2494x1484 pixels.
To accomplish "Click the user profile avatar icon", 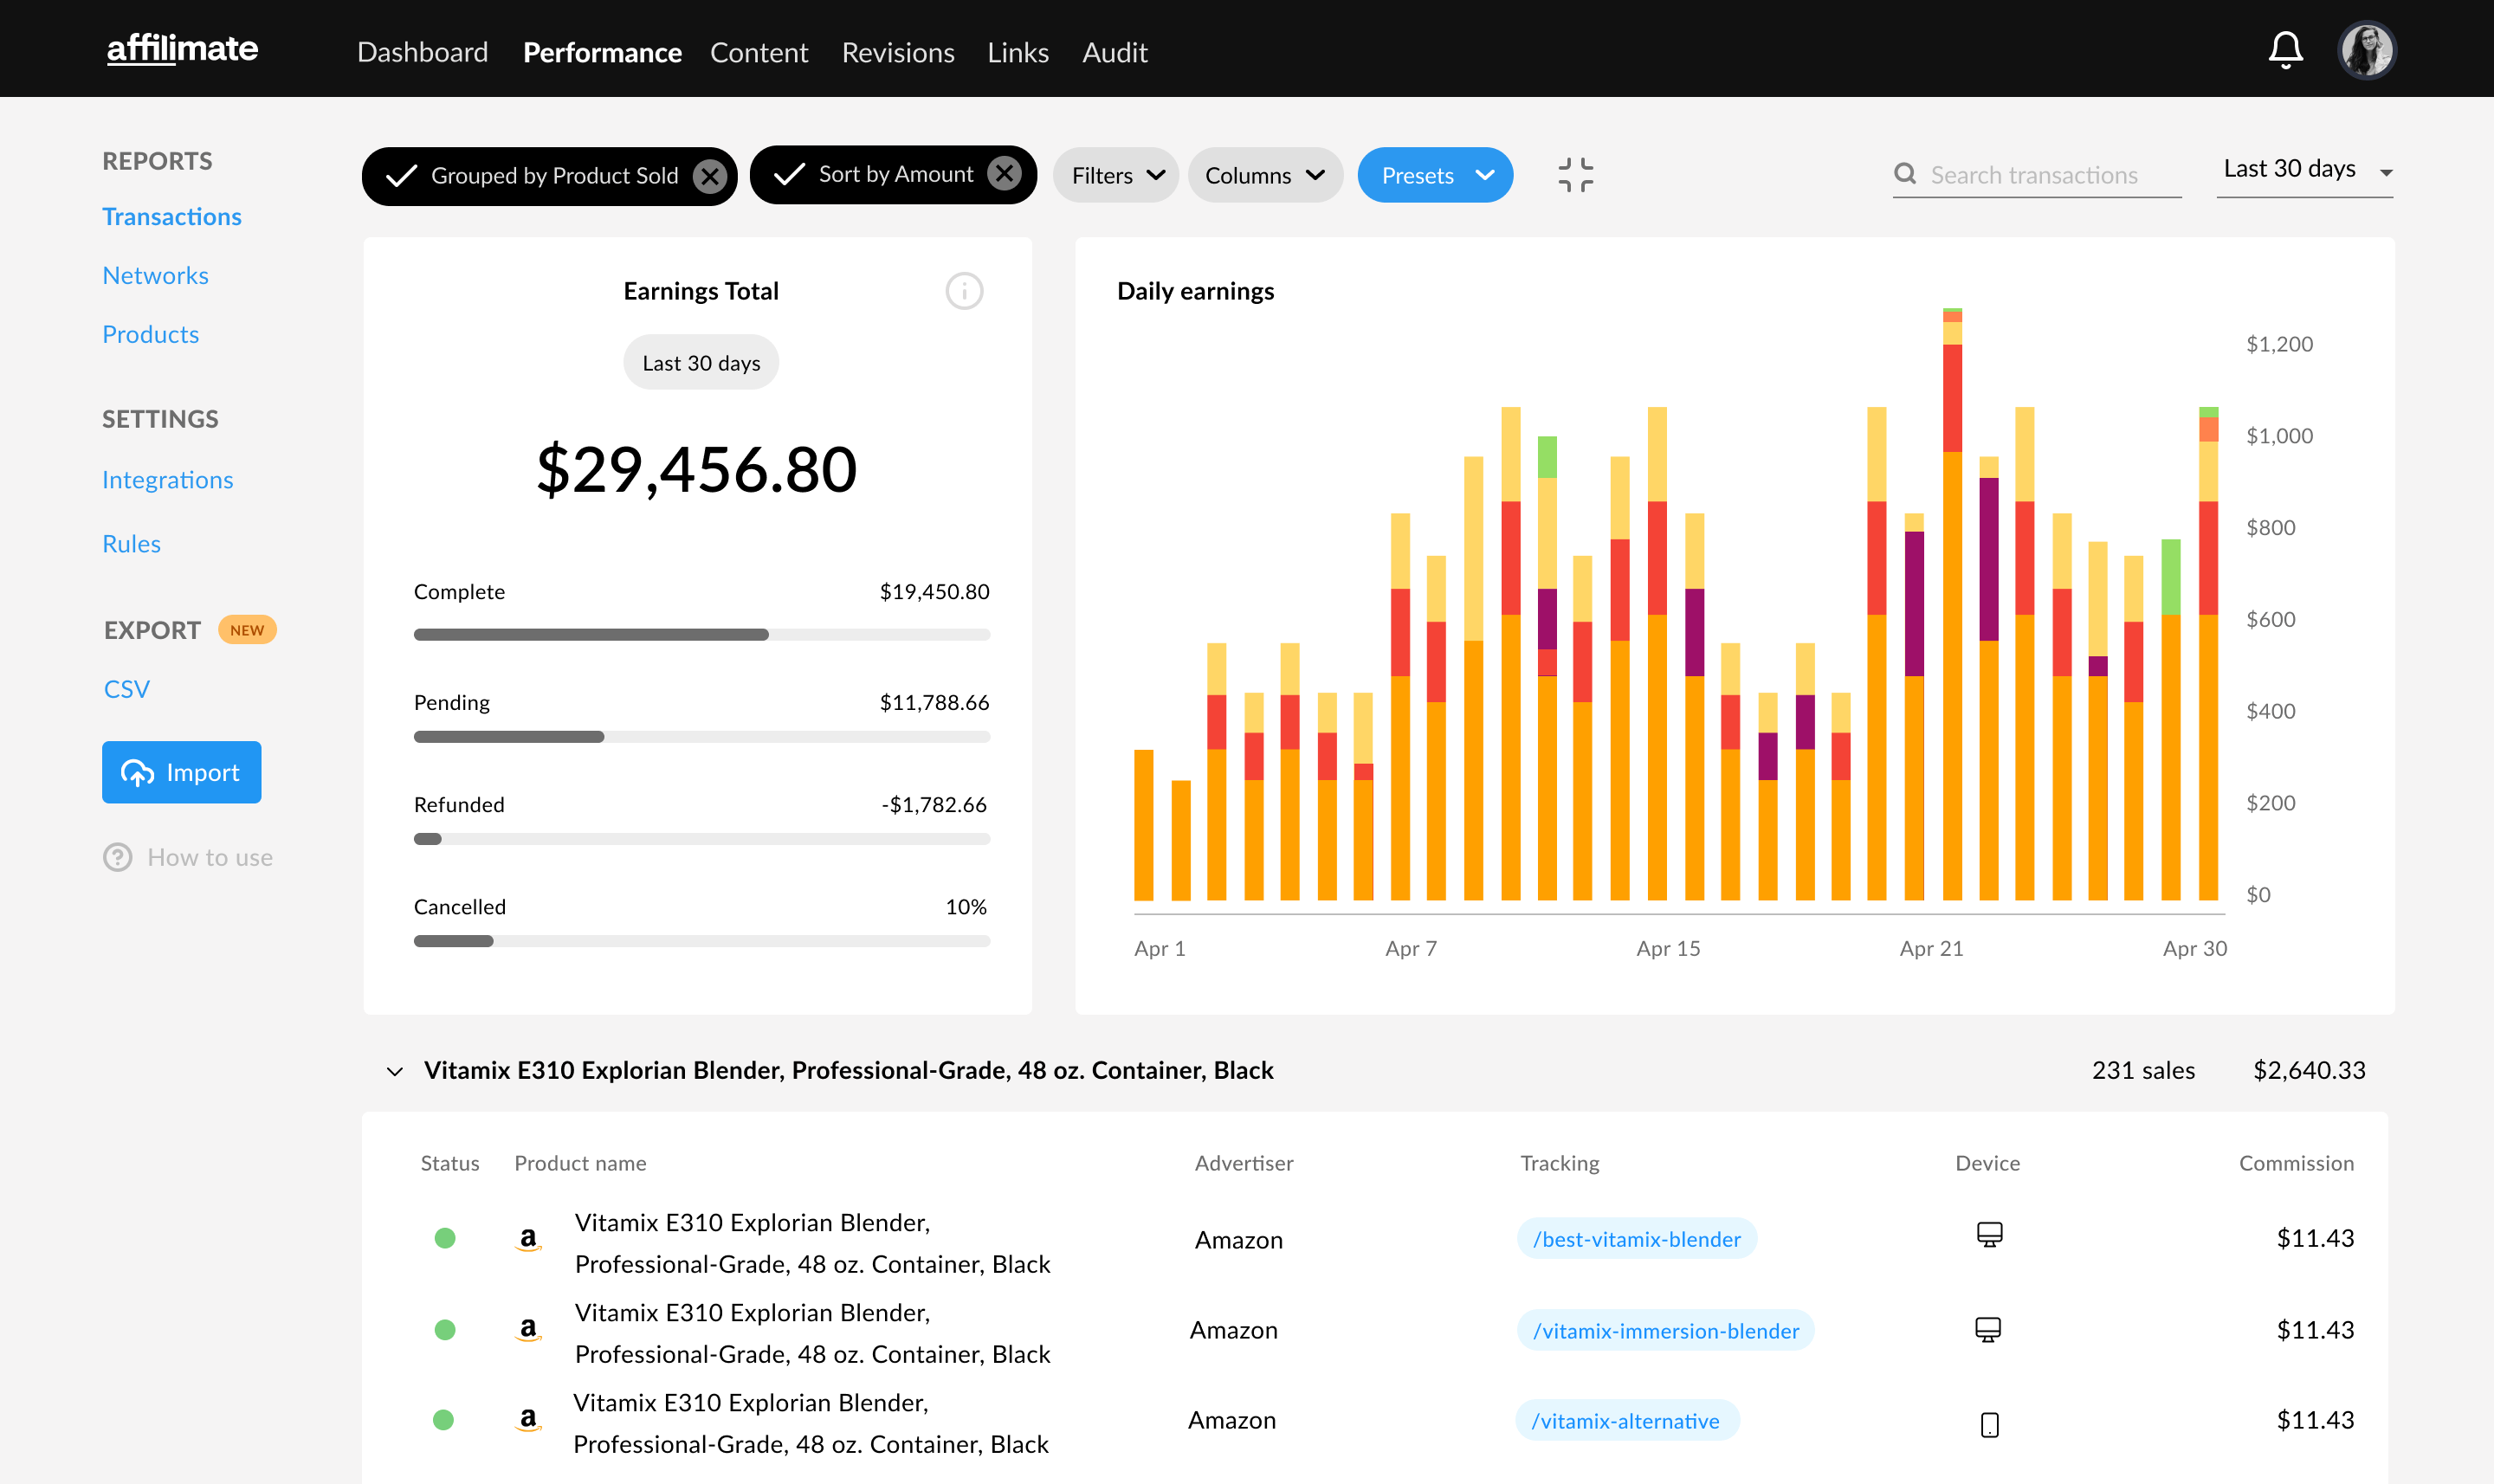I will pyautogui.click(x=2370, y=49).
